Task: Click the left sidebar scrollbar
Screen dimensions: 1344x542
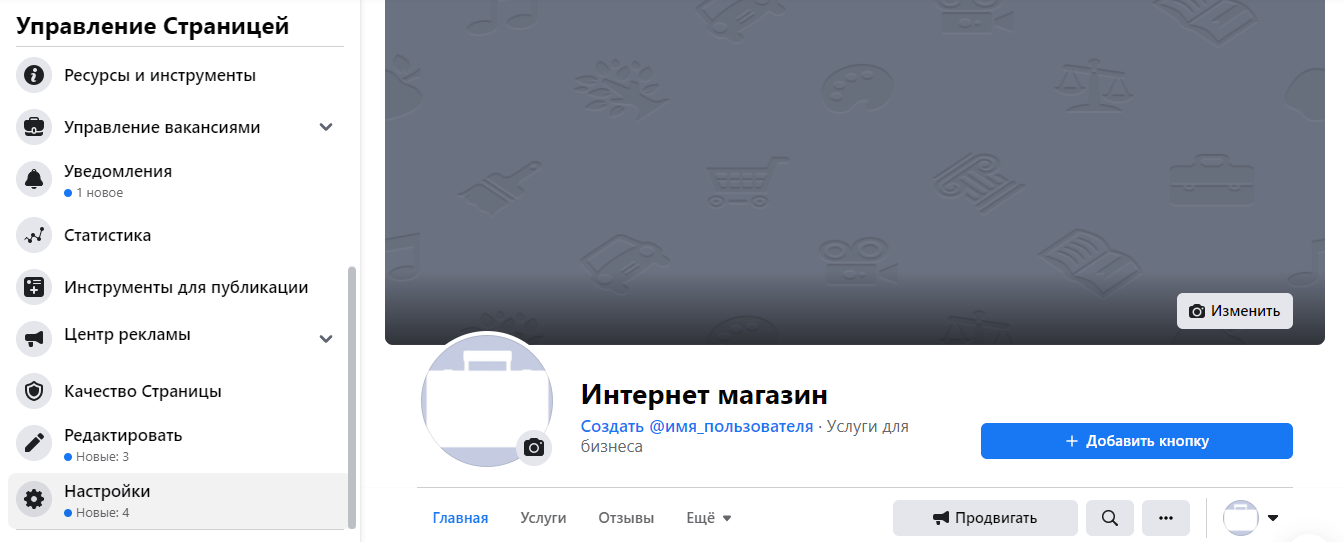Action: 351,396
